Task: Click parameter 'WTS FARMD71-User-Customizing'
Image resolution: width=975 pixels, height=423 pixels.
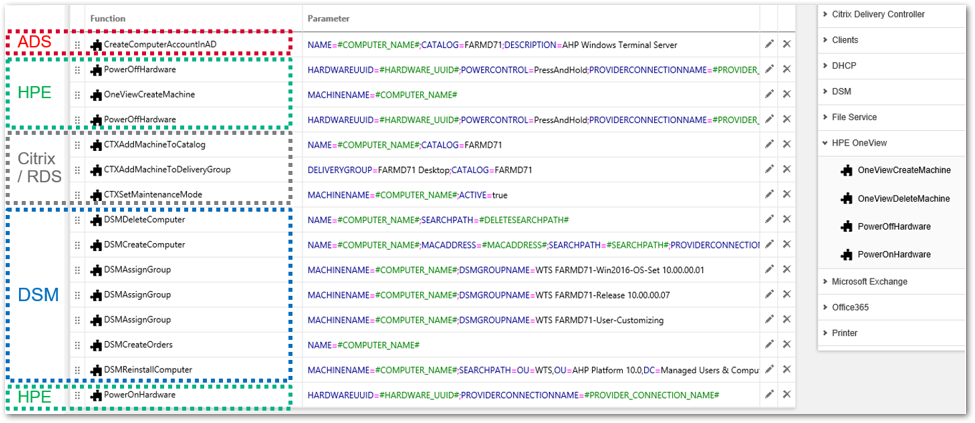Action: click(x=486, y=320)
